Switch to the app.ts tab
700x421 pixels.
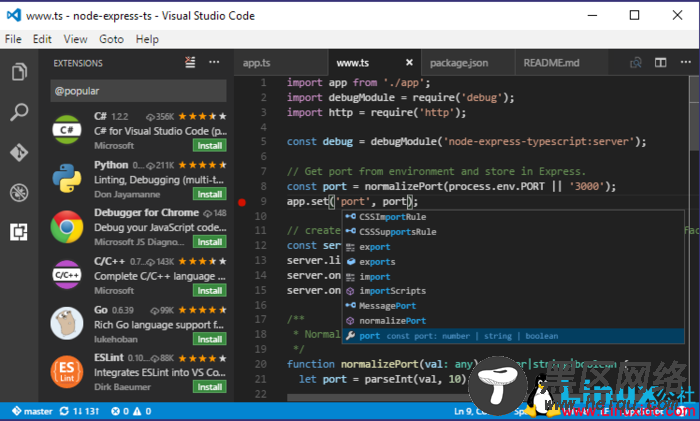click(x=281, y=63)
